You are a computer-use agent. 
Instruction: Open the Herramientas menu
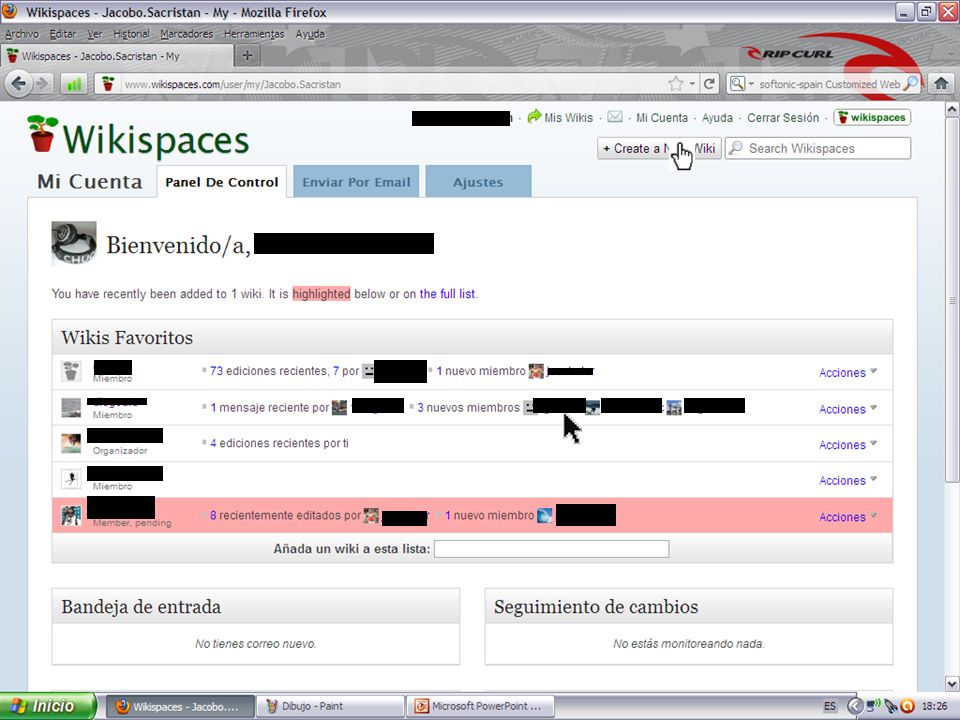(254, 34)
